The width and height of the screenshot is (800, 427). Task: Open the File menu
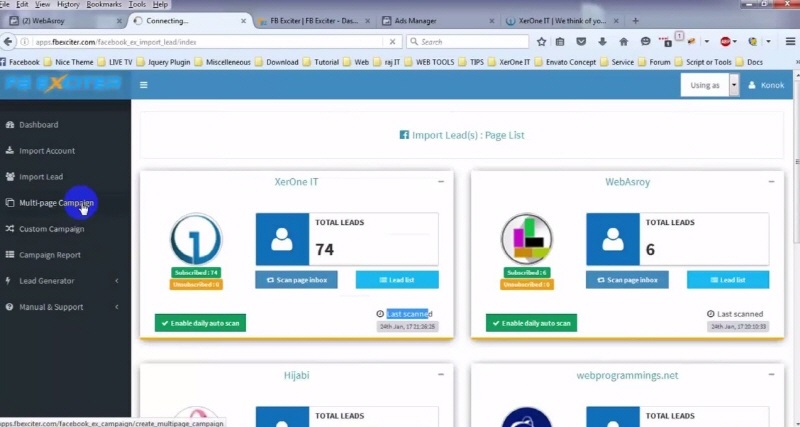click(x=5, y=4)
